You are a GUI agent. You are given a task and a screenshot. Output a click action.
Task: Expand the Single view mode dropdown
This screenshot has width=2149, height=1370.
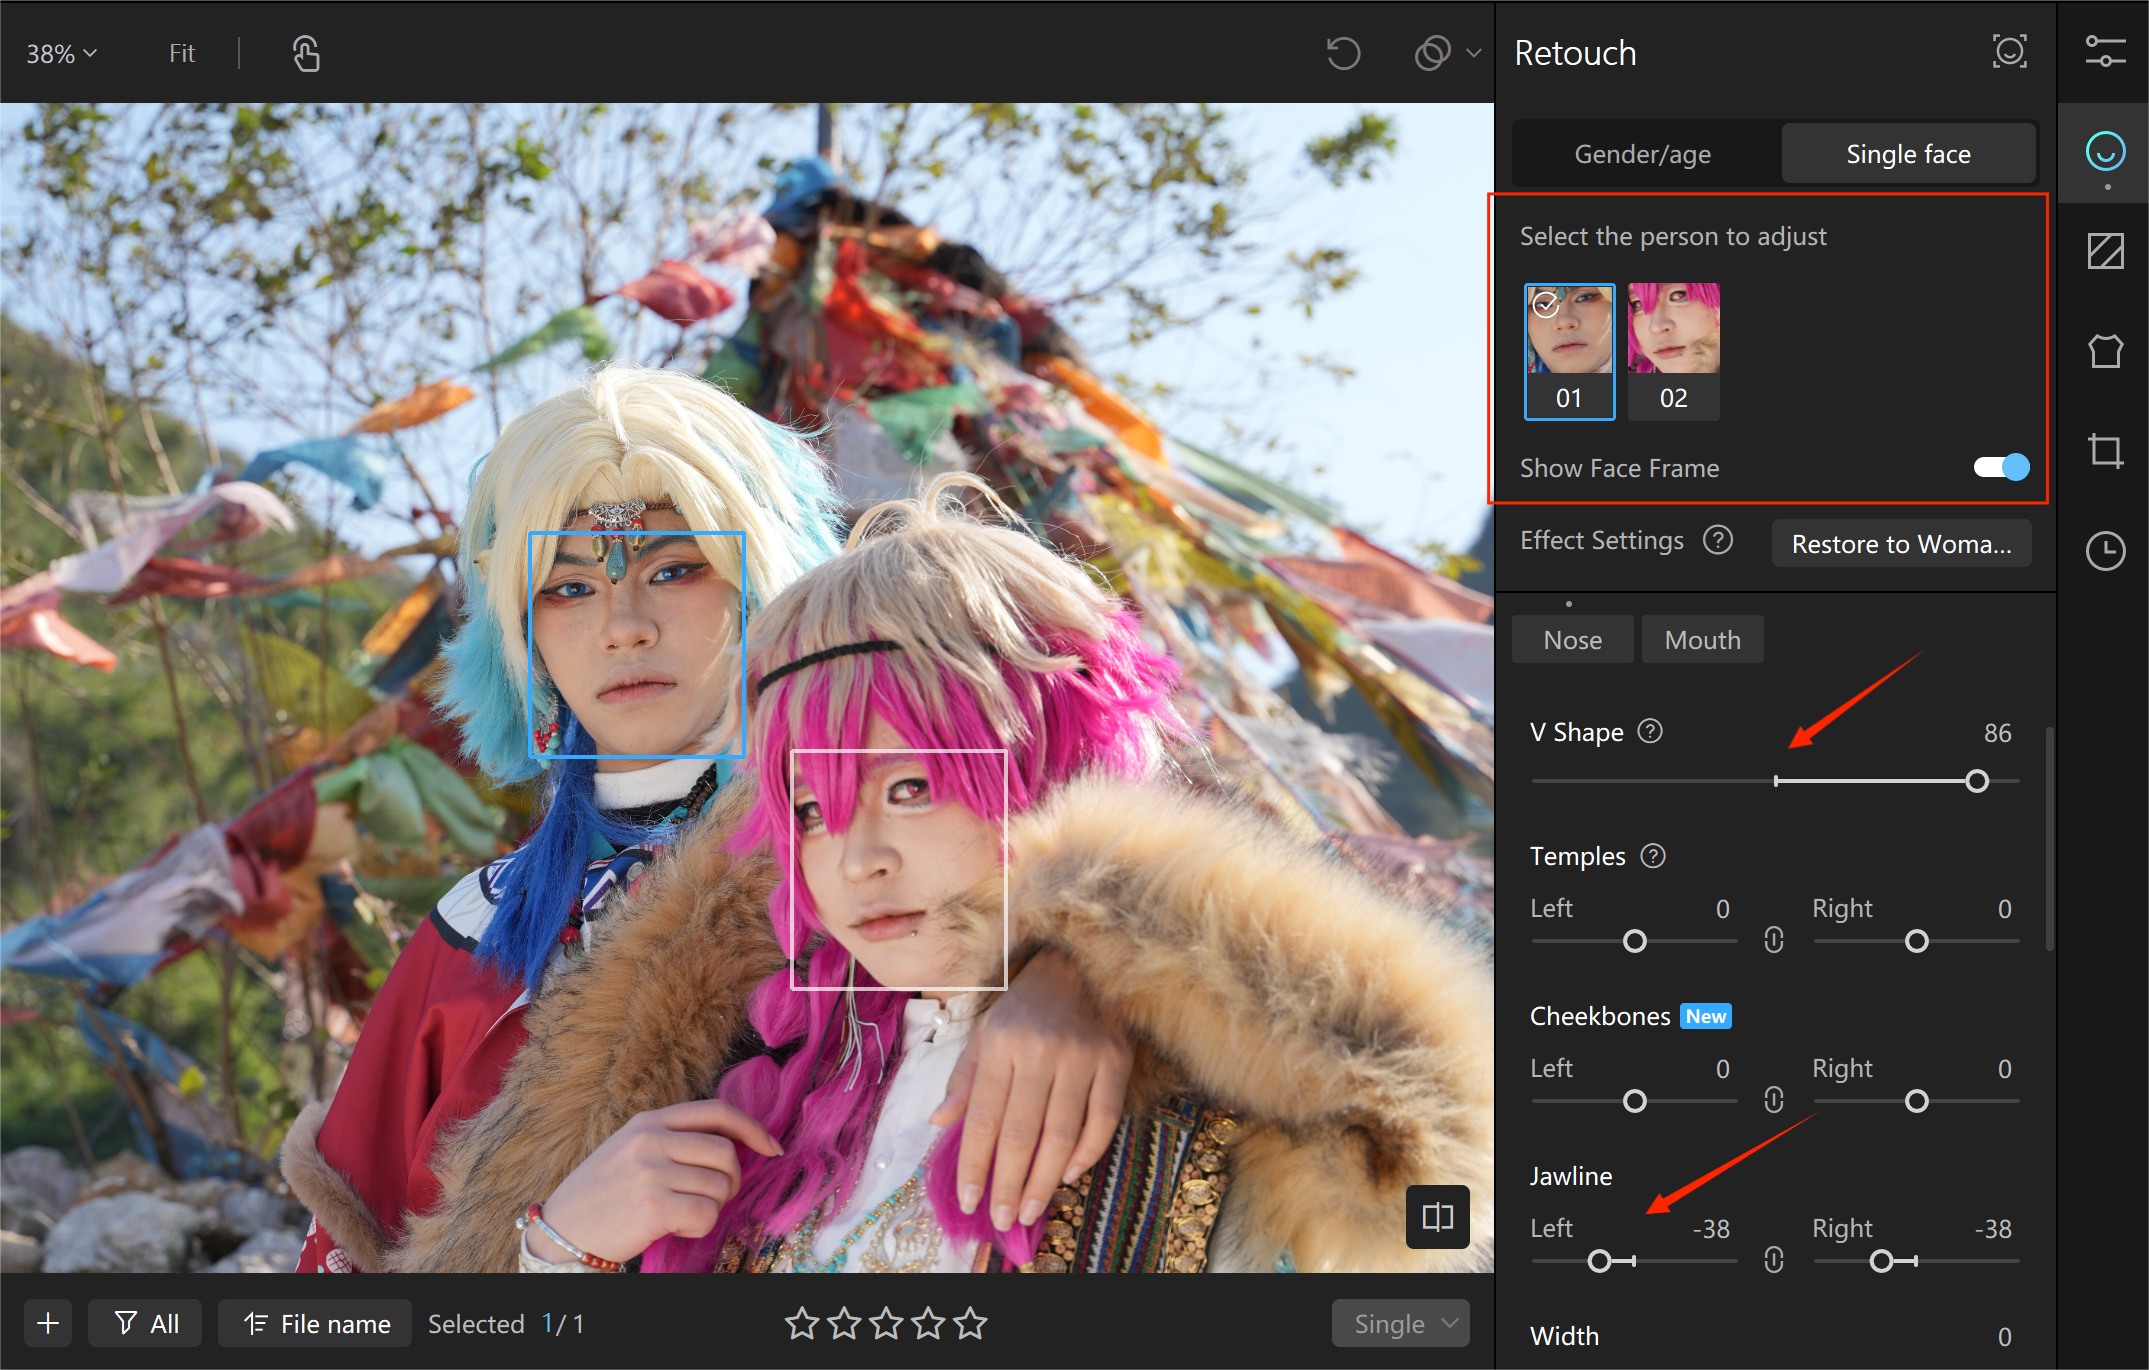tap(1400, 1323)
